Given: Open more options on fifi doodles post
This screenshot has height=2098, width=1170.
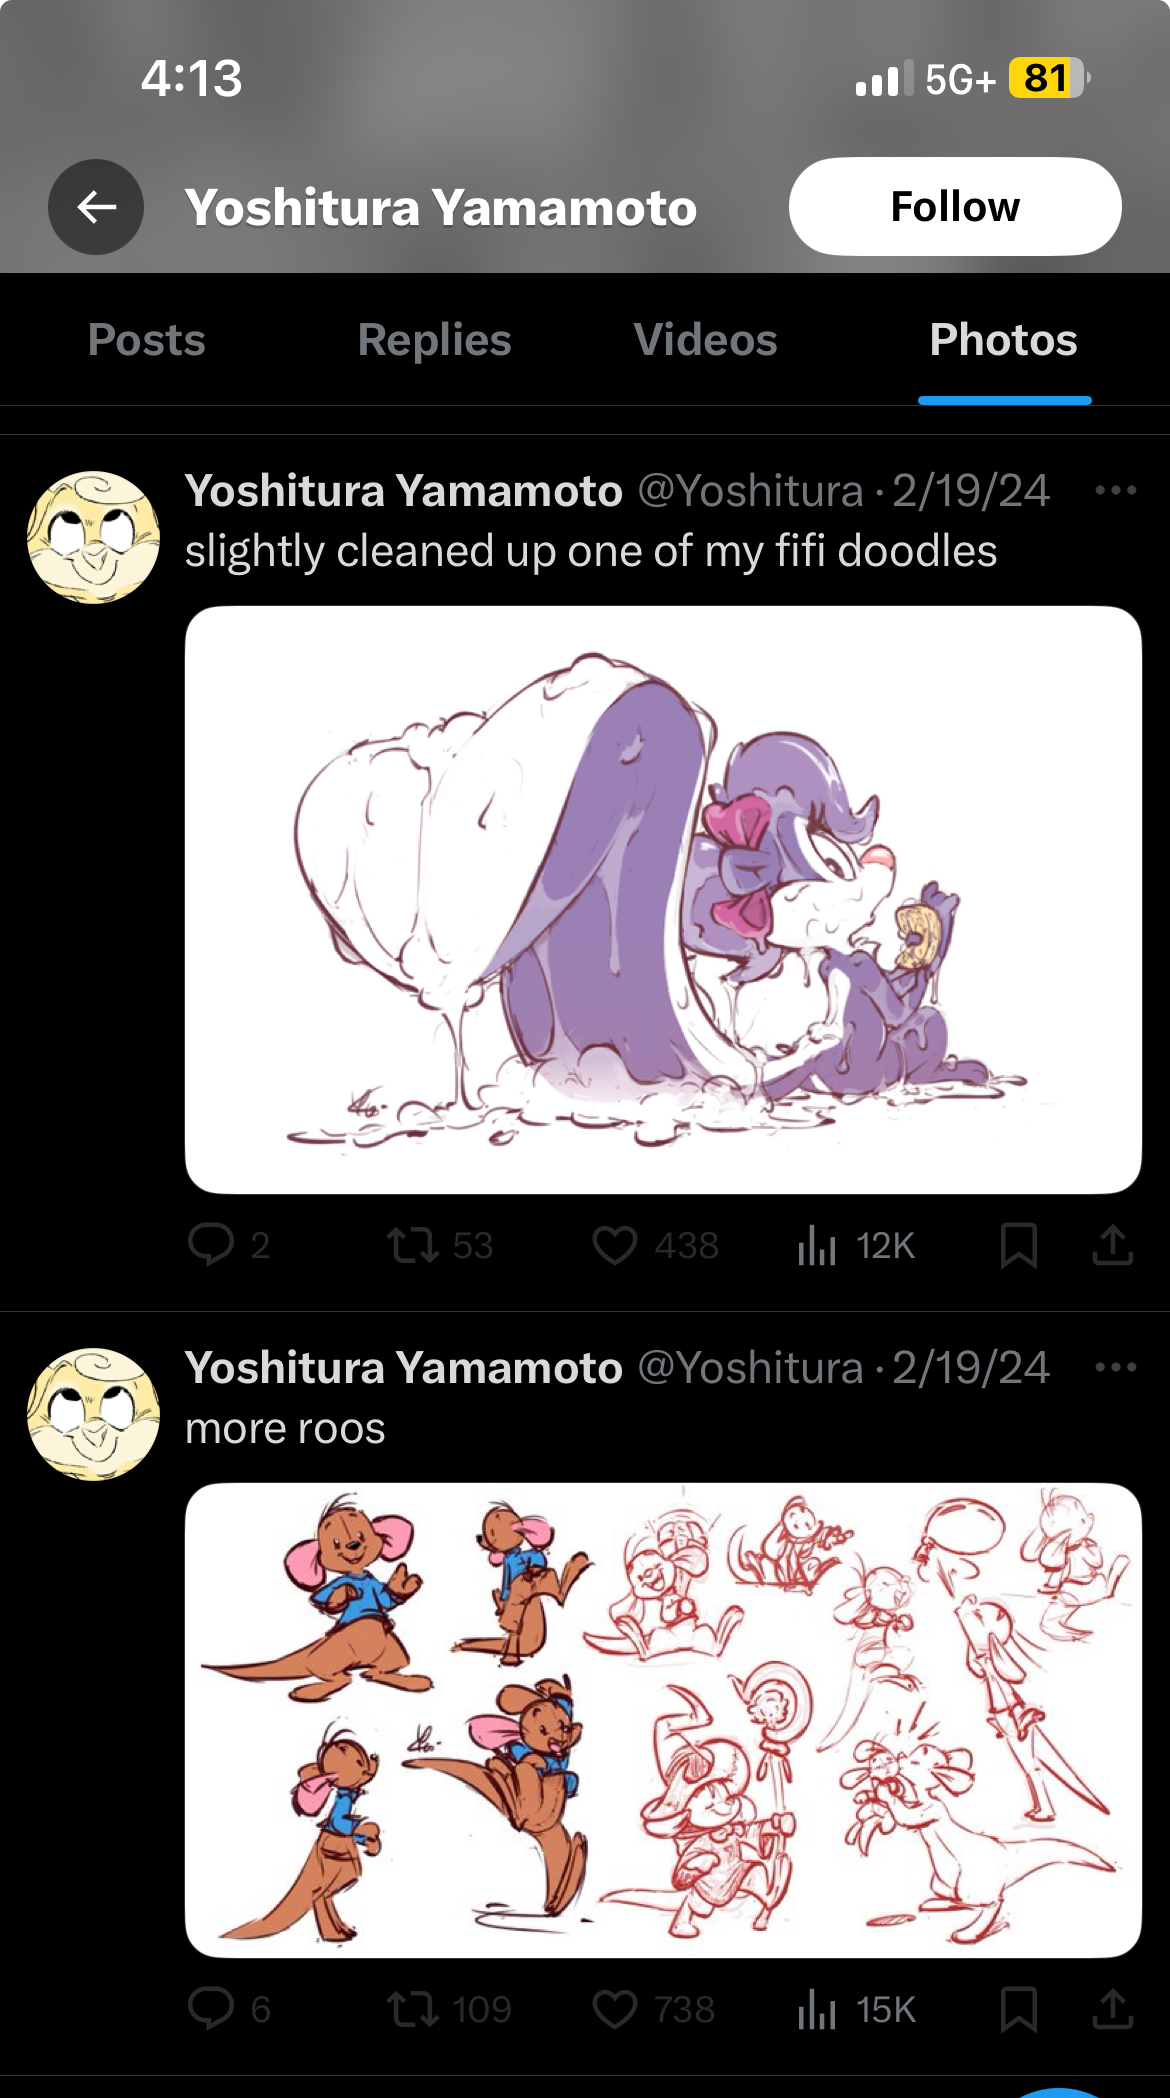Looking at the screenshot, I should 1116,490.
